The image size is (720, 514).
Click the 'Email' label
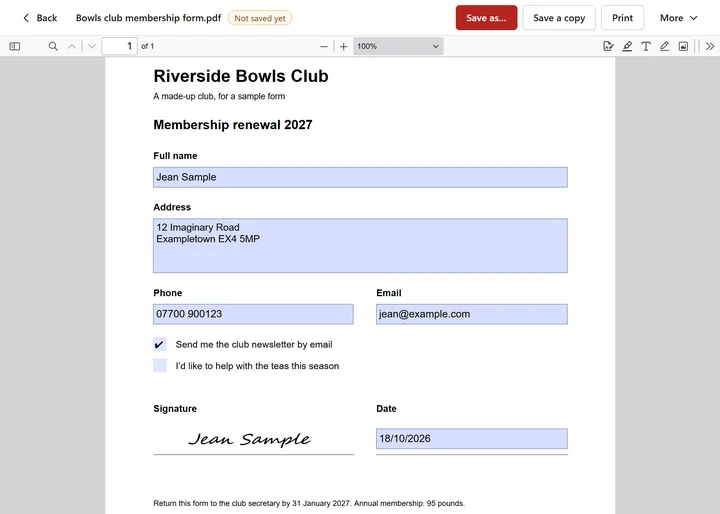[389, 293]
